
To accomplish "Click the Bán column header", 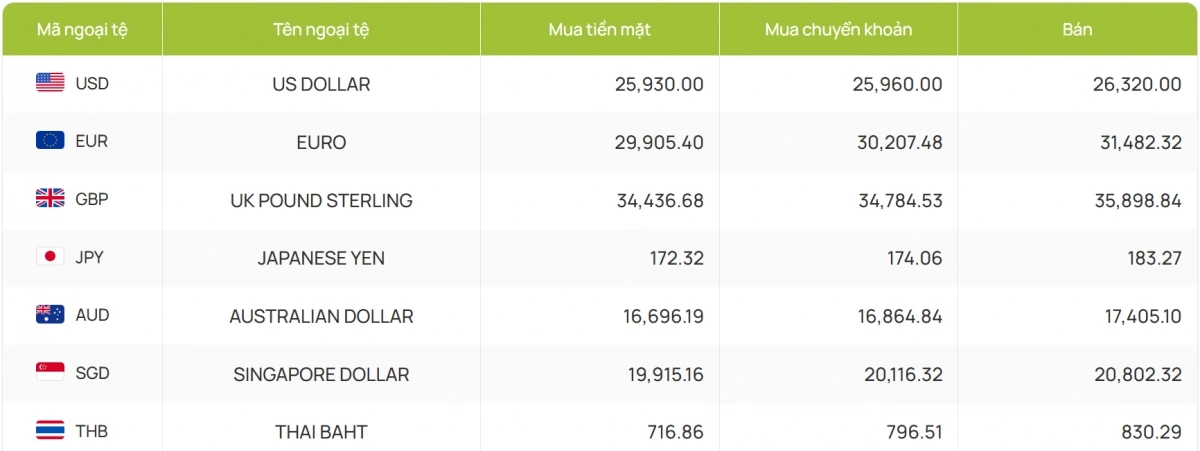I will pos(1077,29).
